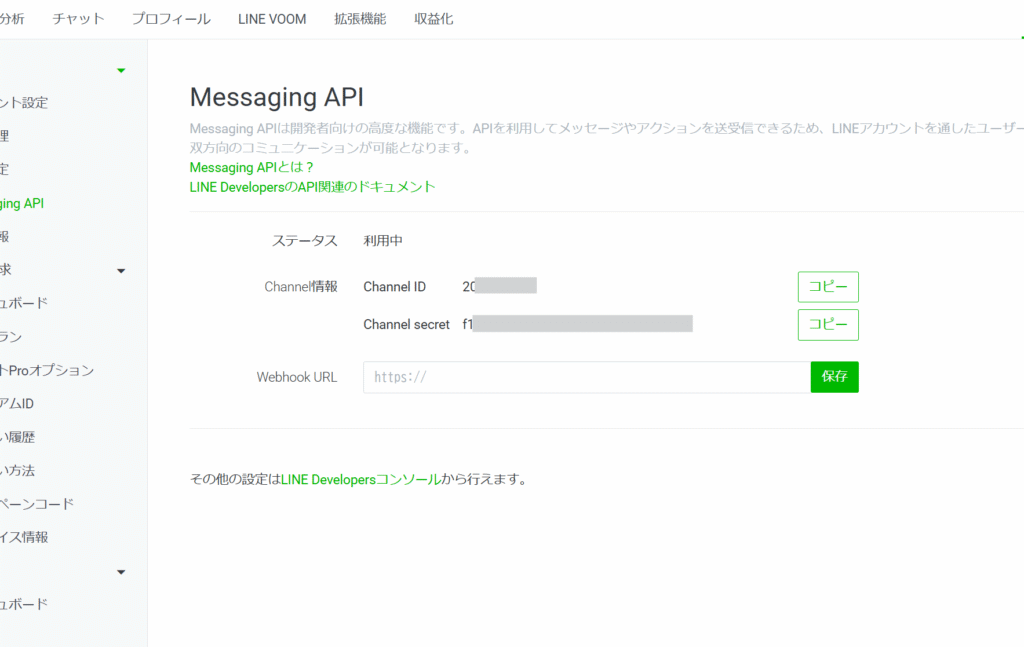Focus the Webhook URL input field
This screenshot has width=1024, height=647.
pyautogui.click(x=587, y=377)
